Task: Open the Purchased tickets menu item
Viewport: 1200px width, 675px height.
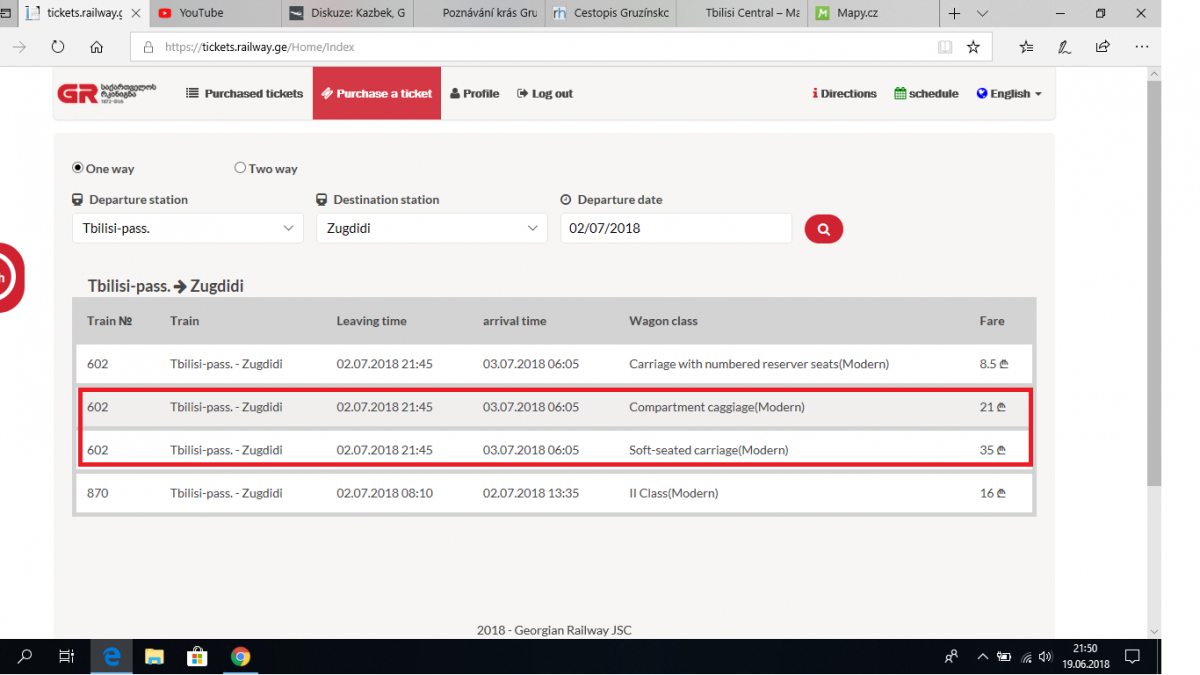Action: [244, 94]
